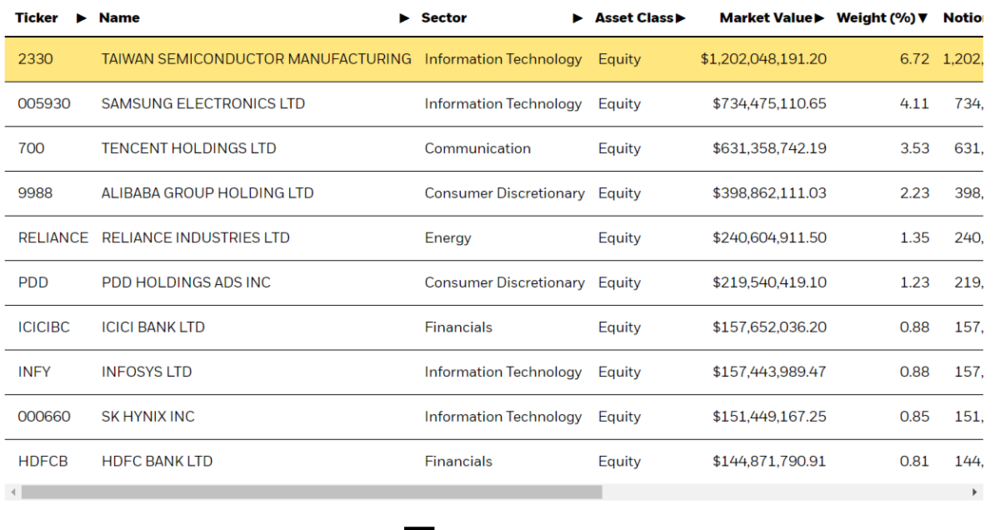This screenshot has height=530, width=1000.
Task: Select ticker HDFCB
Action: coord(43,460)
